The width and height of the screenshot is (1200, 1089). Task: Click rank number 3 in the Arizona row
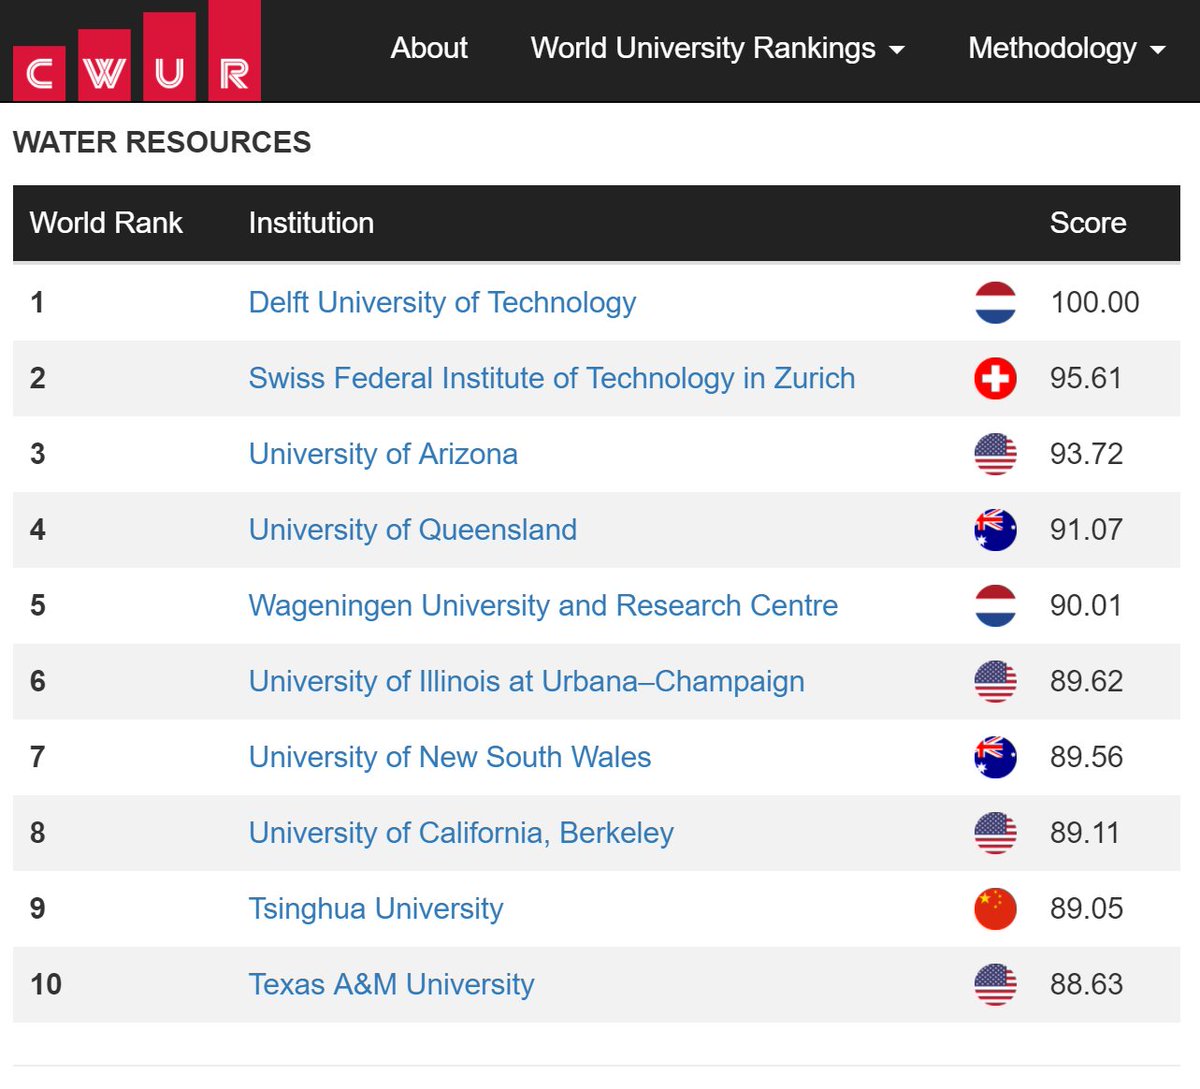tap(38, 454)
